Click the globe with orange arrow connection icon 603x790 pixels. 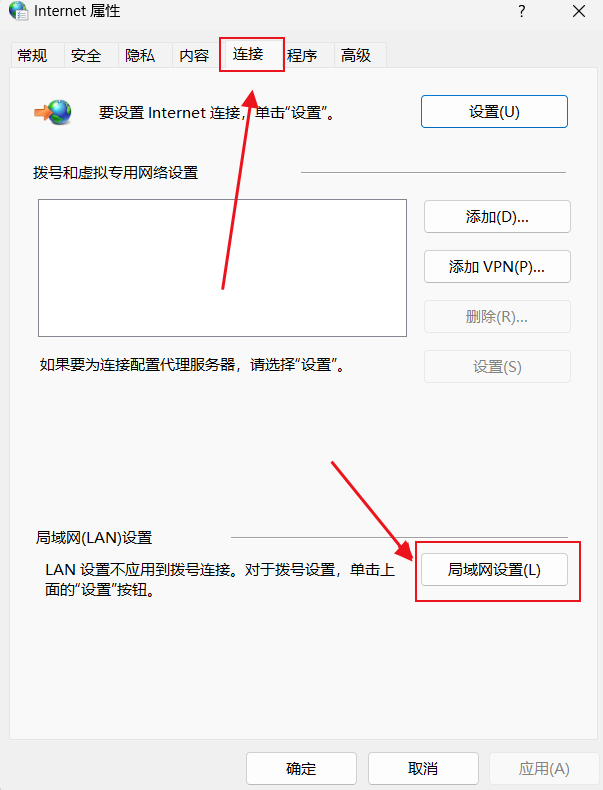click(x=53, y=112)
